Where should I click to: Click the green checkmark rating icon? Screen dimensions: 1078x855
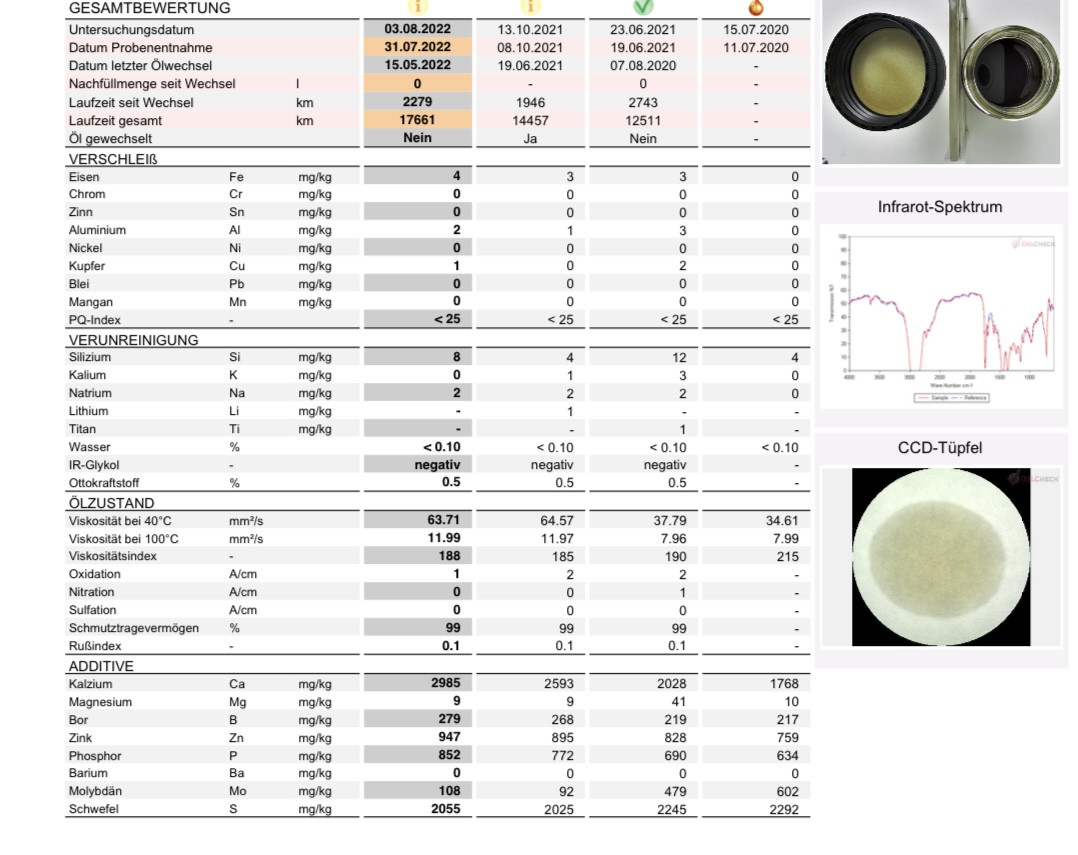coord(643,7)
